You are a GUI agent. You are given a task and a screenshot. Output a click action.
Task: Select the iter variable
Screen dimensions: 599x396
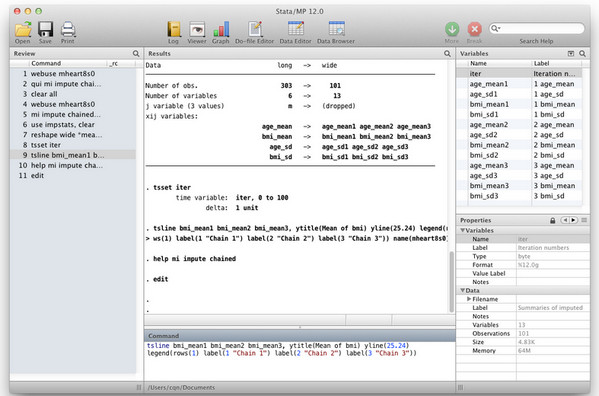point(519,73)
